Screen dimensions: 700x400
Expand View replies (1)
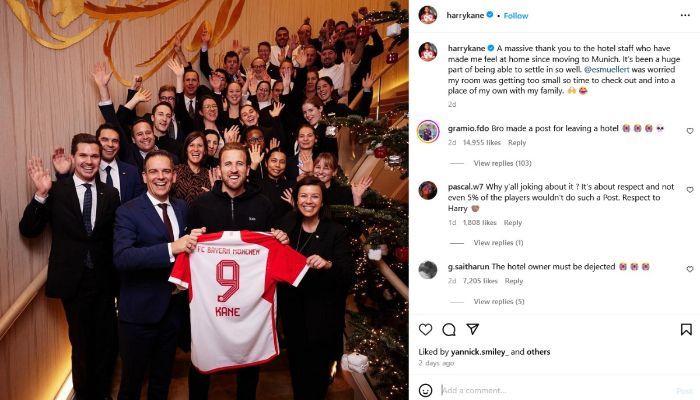[x=498, y=243]
